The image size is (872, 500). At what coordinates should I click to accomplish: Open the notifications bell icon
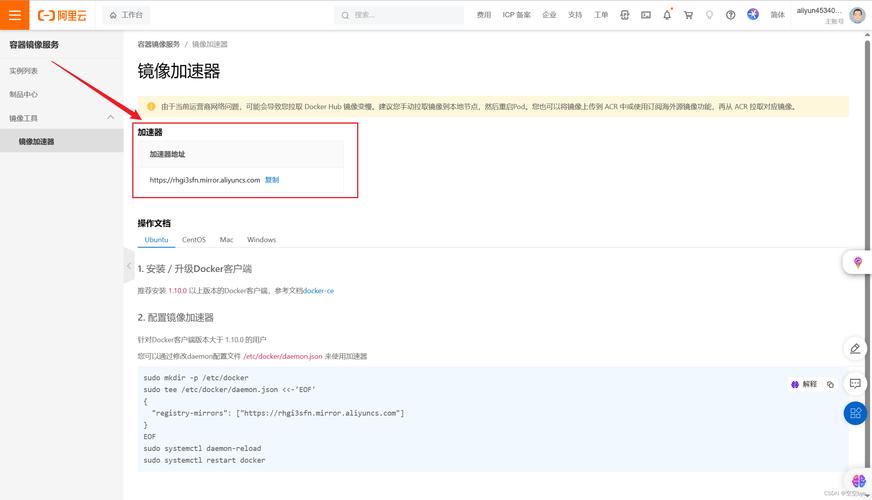tap(667, 15)
